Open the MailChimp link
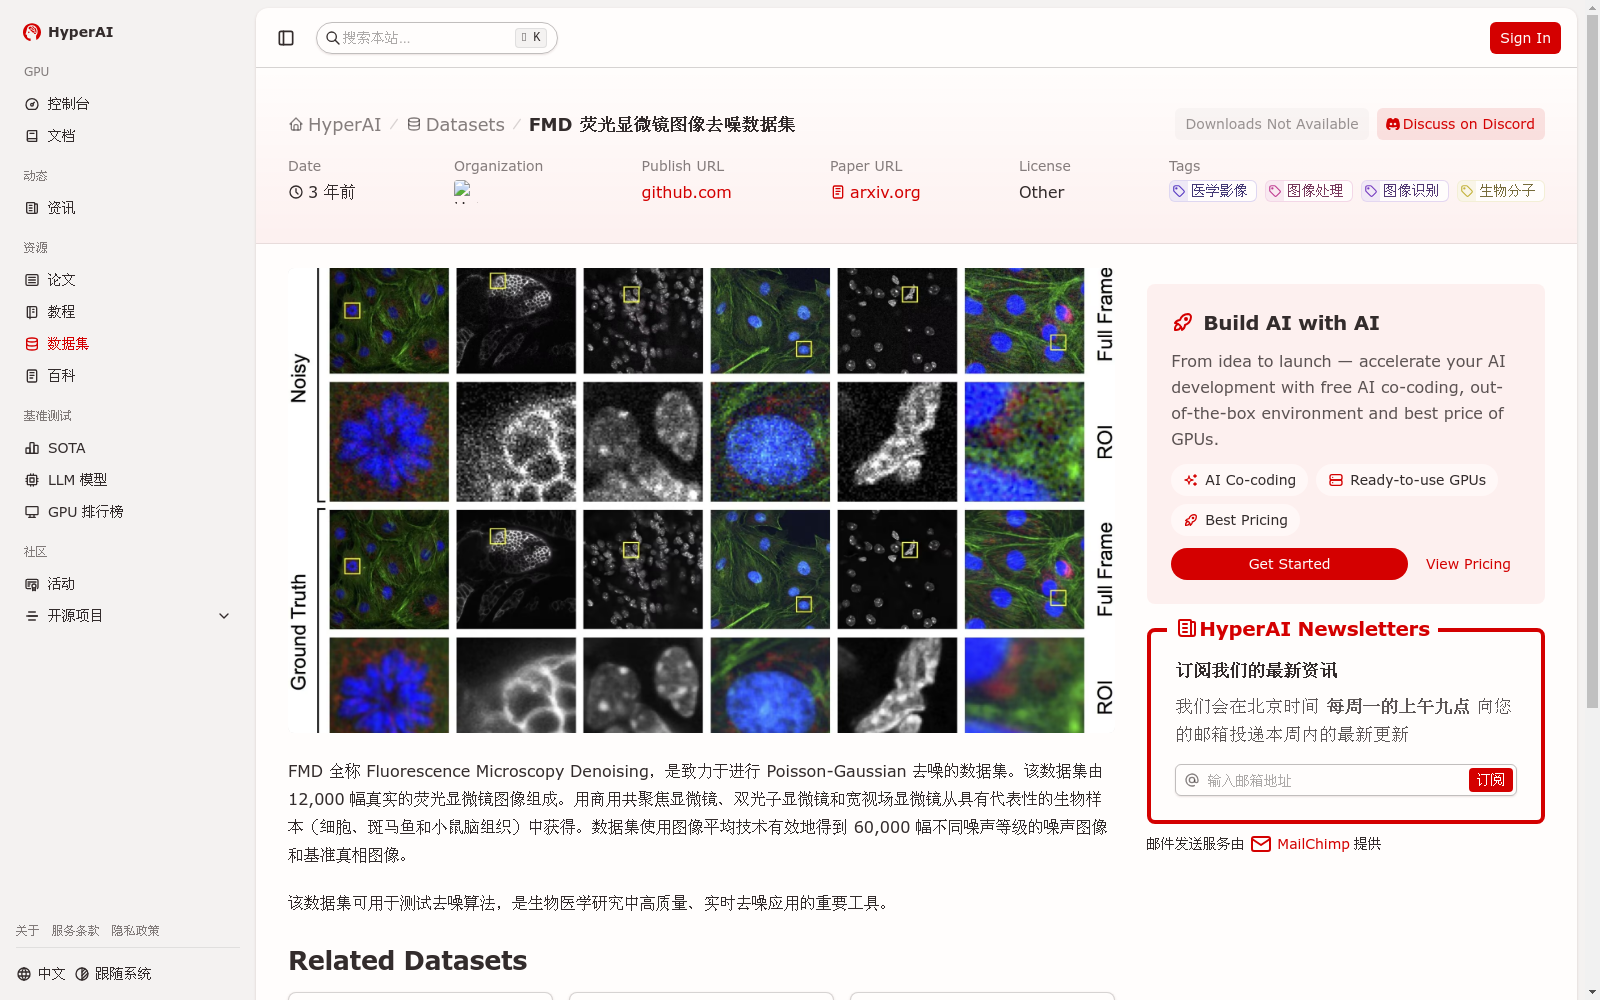This screenshot has width=1600, height=1000. [1313, 844]
